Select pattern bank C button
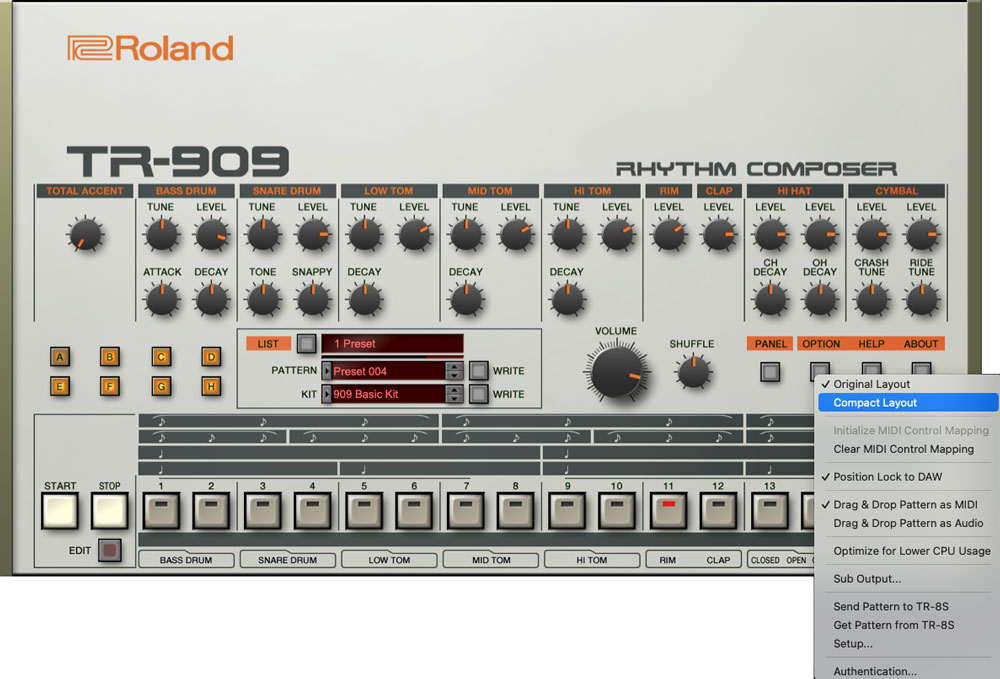 (x=161, y=357)
